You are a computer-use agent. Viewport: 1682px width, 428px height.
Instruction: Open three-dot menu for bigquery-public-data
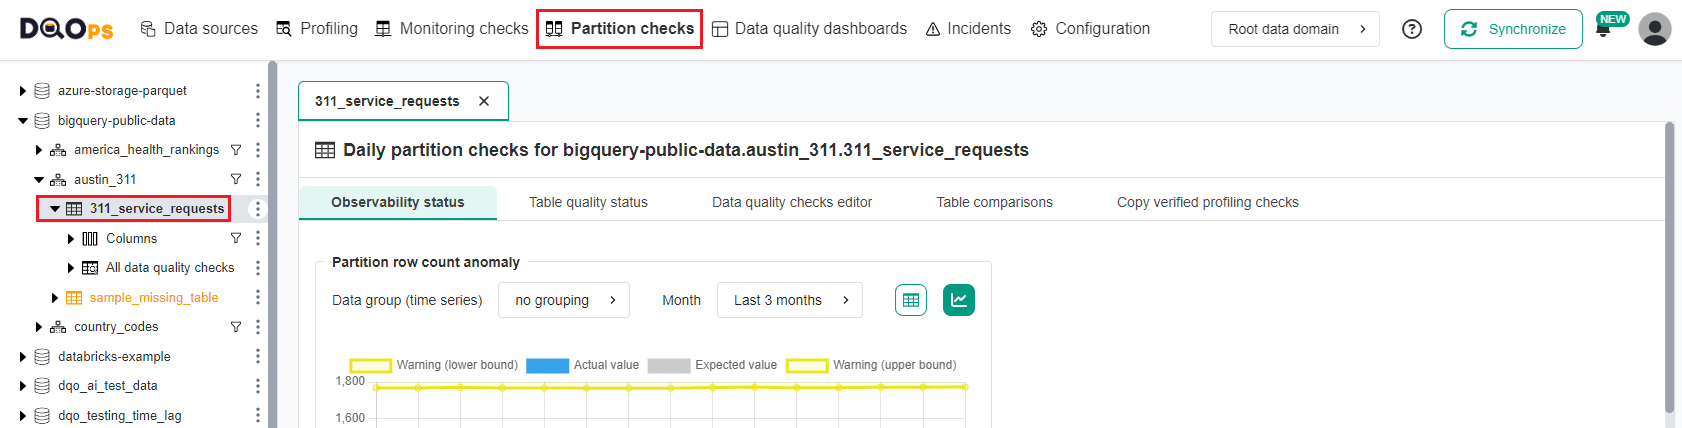click(258, 121)
